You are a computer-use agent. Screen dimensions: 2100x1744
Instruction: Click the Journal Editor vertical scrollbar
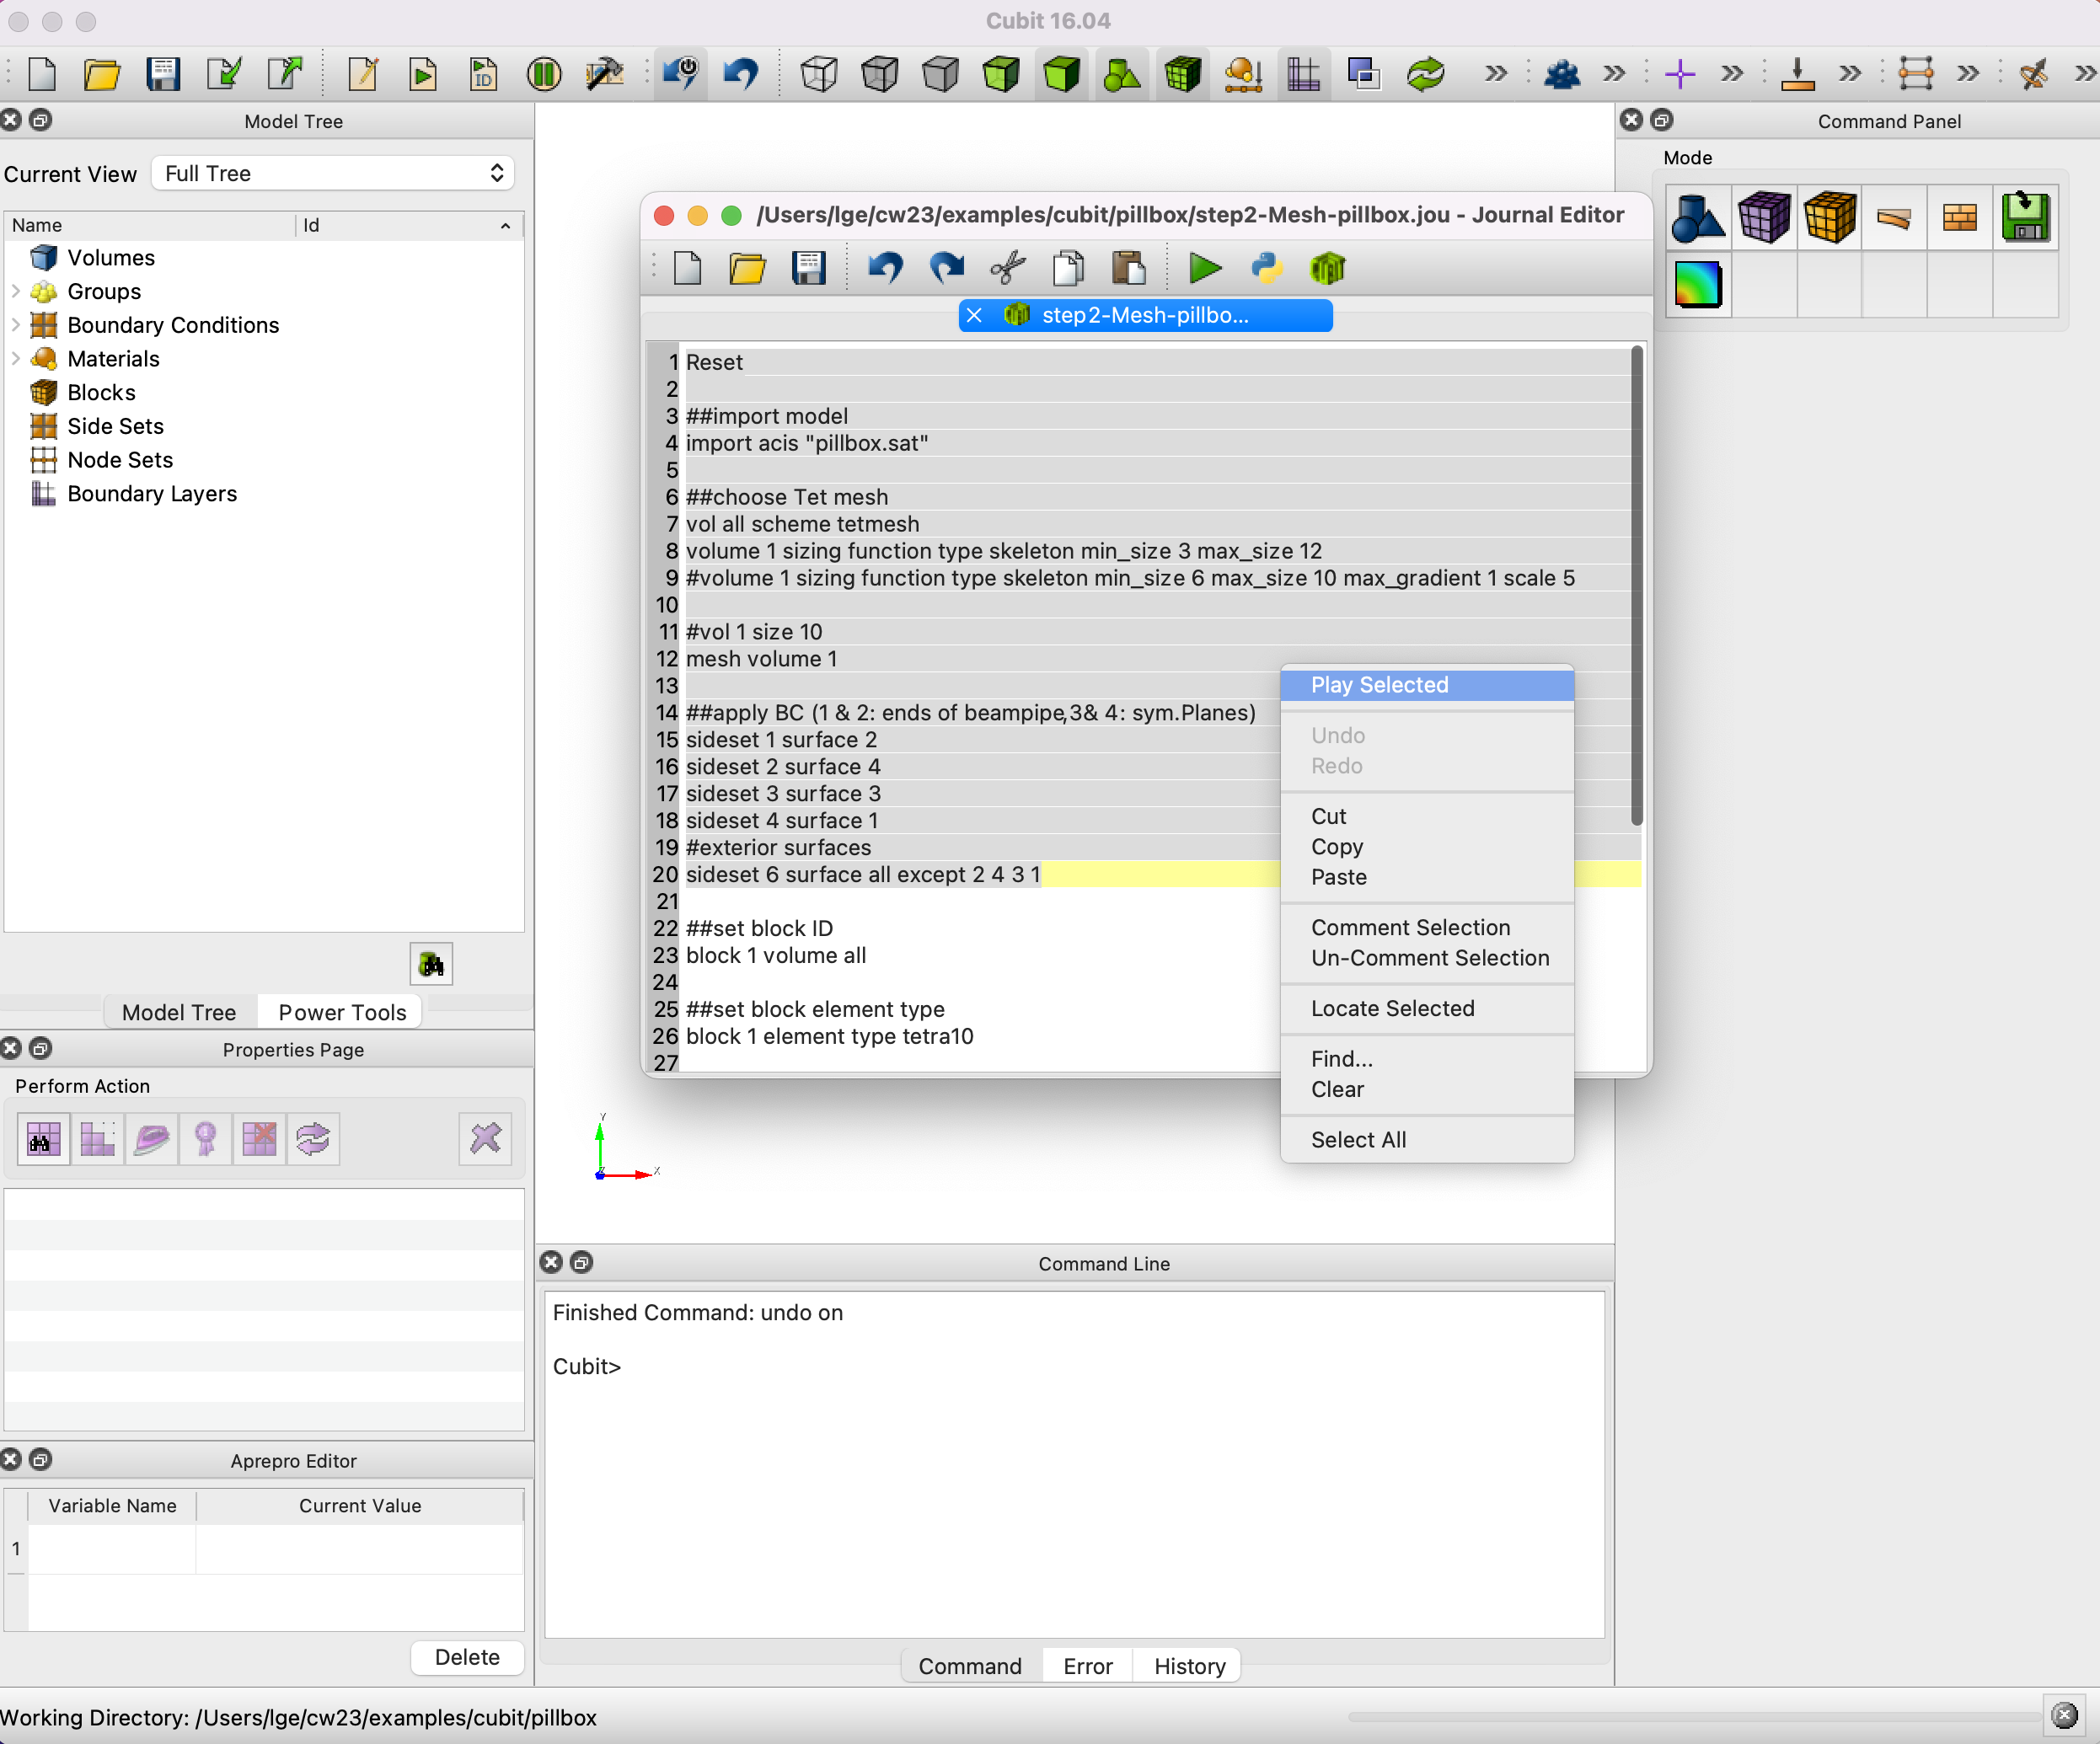click(x=1636, y=586)
